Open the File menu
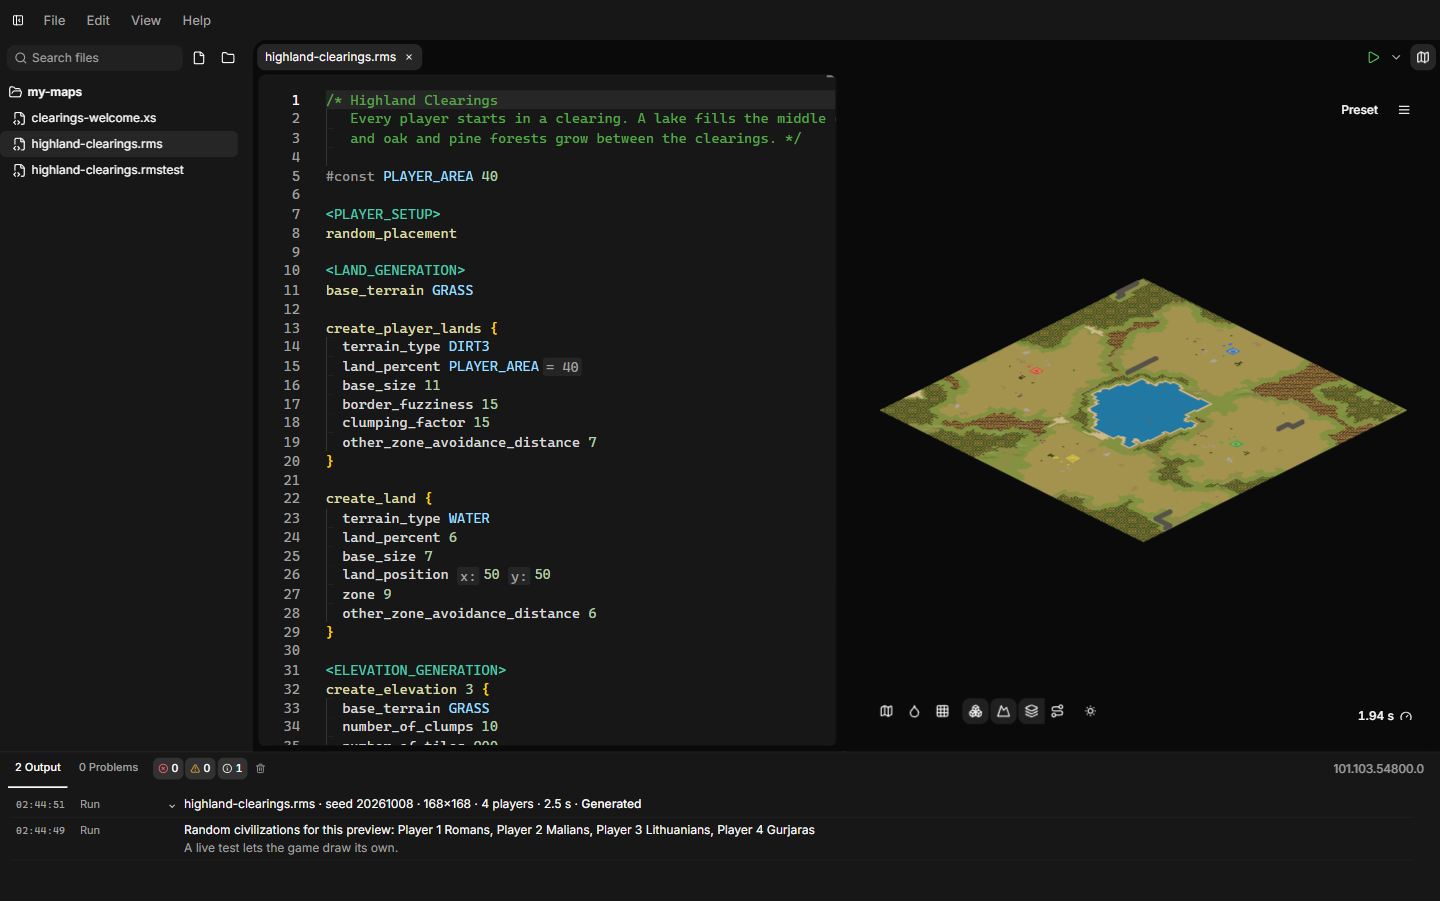The height and width of the screenshot is (901, 1440). [54, 20]
